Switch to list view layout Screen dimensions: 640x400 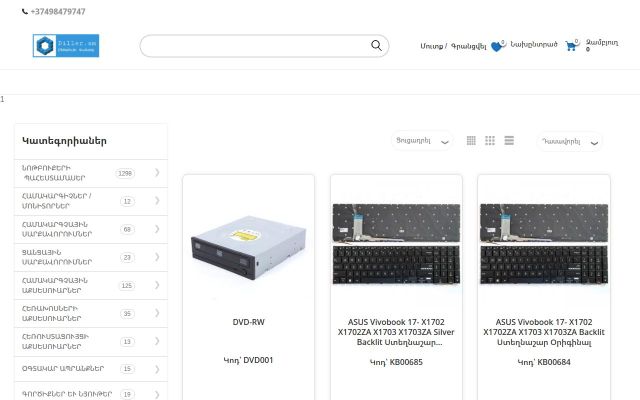click(509, 140)
